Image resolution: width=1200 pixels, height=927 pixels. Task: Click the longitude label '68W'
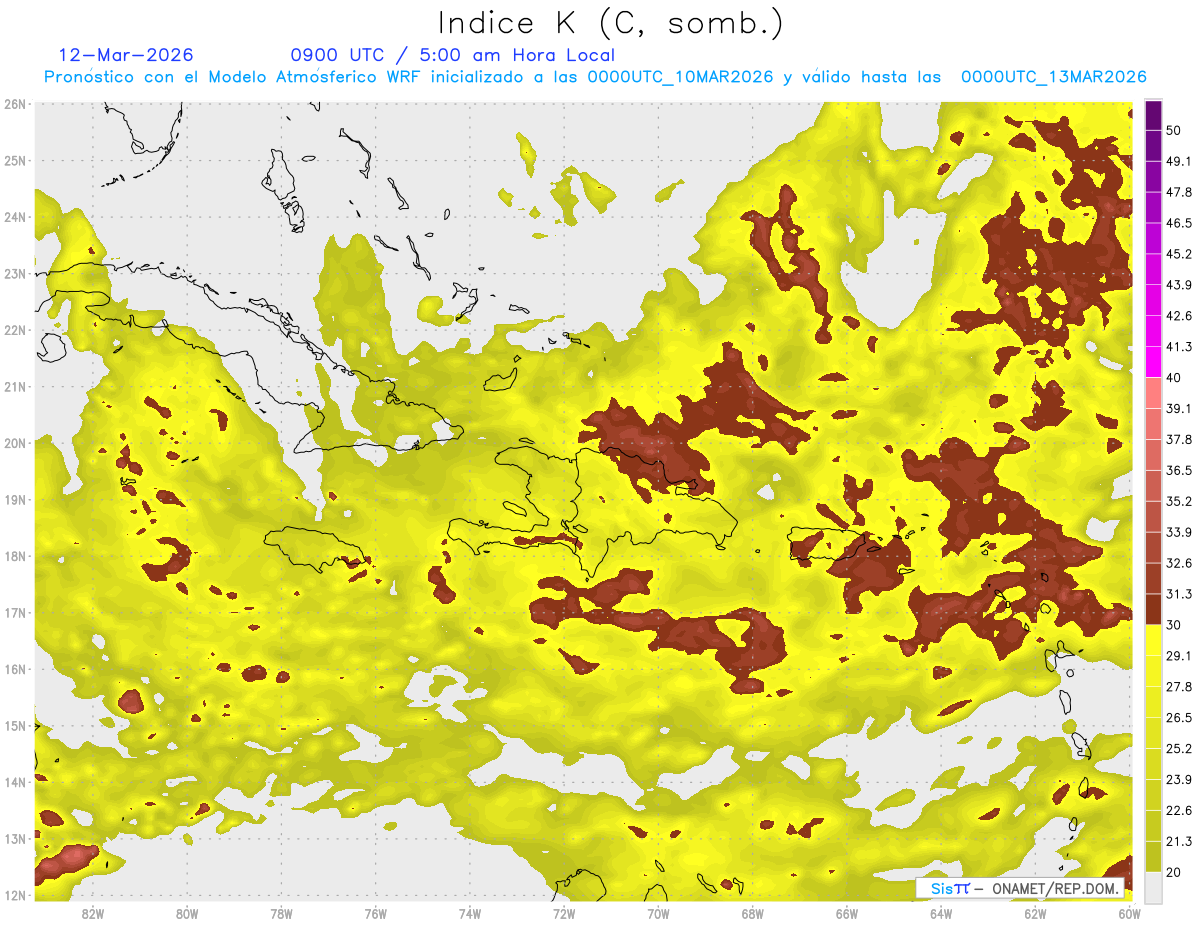pos(752,913)
